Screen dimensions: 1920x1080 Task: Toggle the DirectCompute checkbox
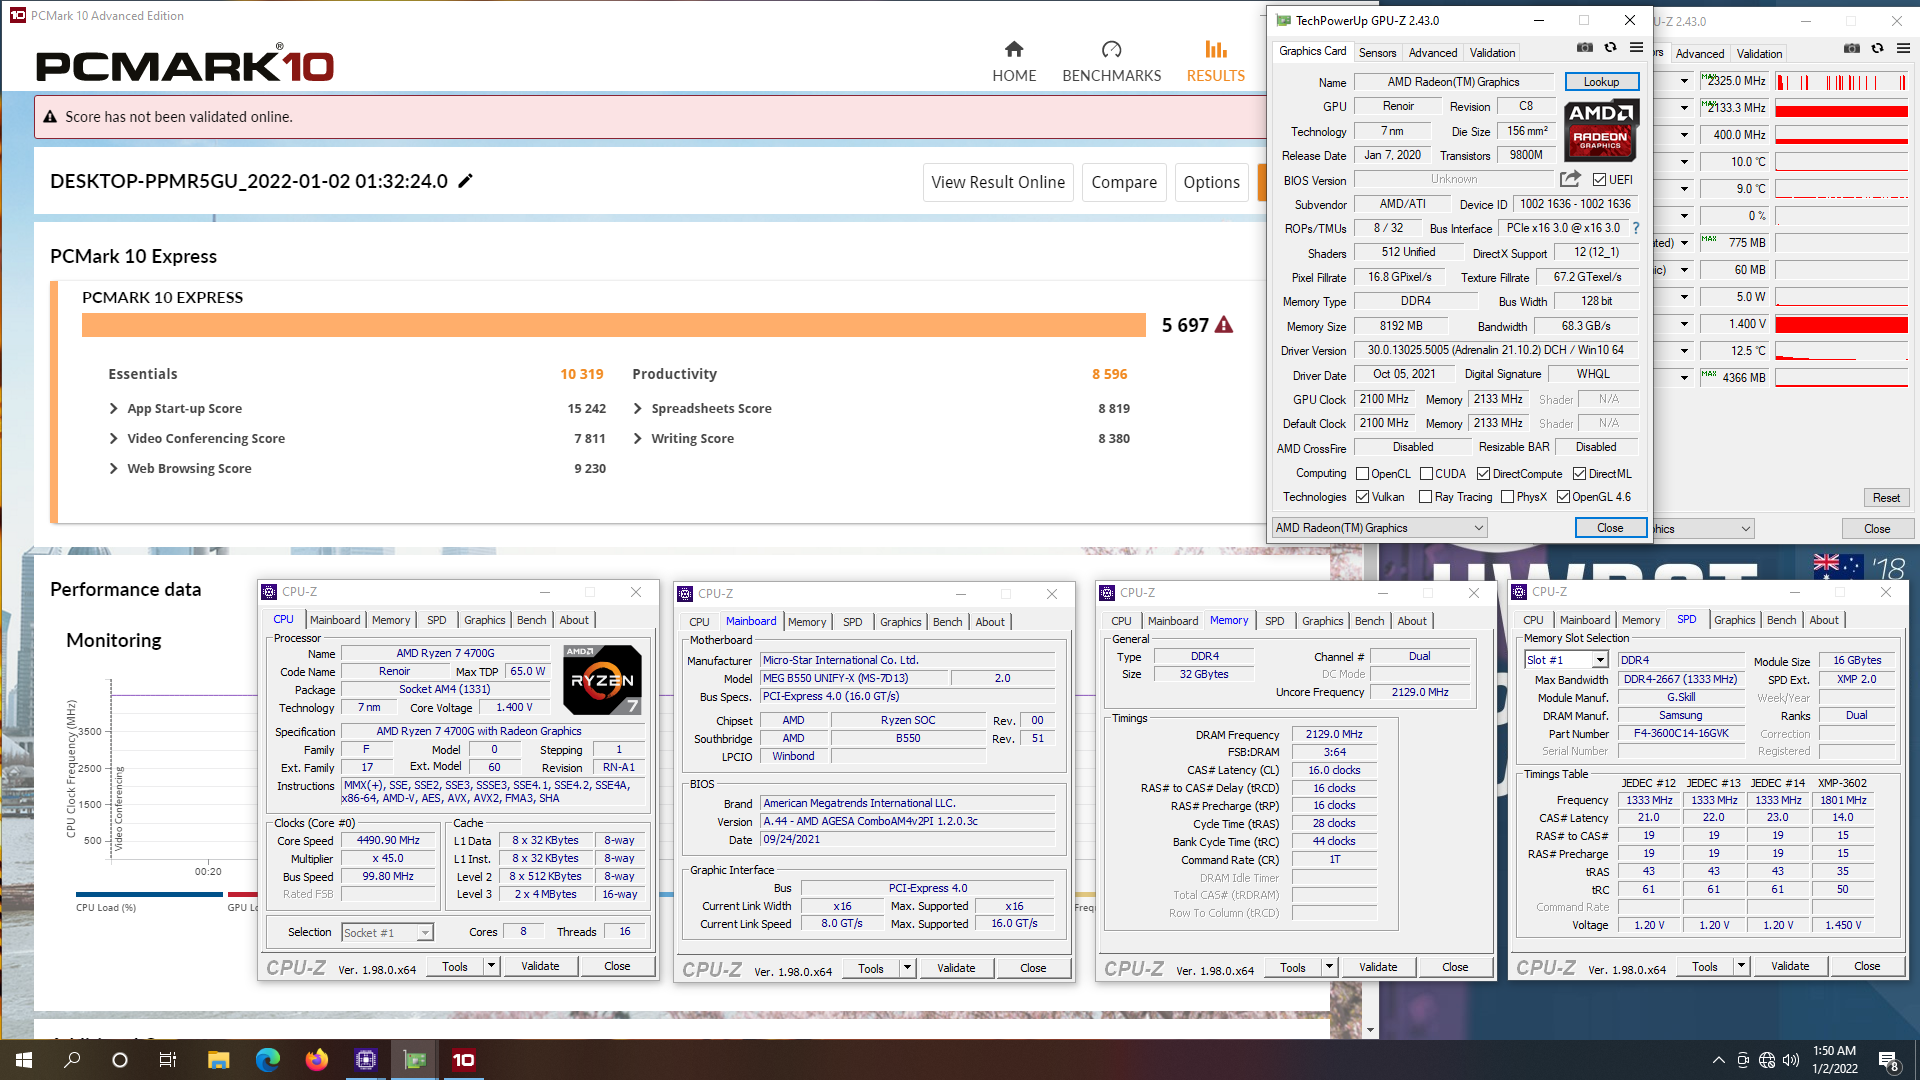coord(1483,474)
